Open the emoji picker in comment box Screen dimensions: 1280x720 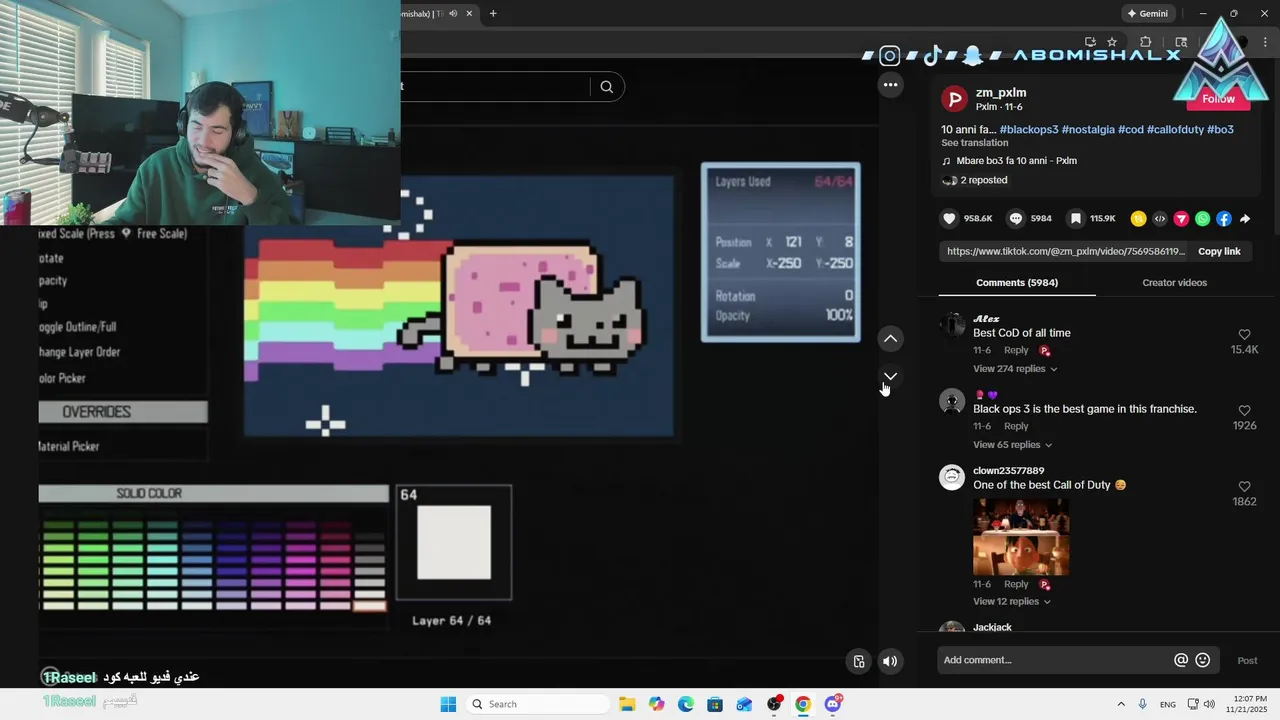1203,660
